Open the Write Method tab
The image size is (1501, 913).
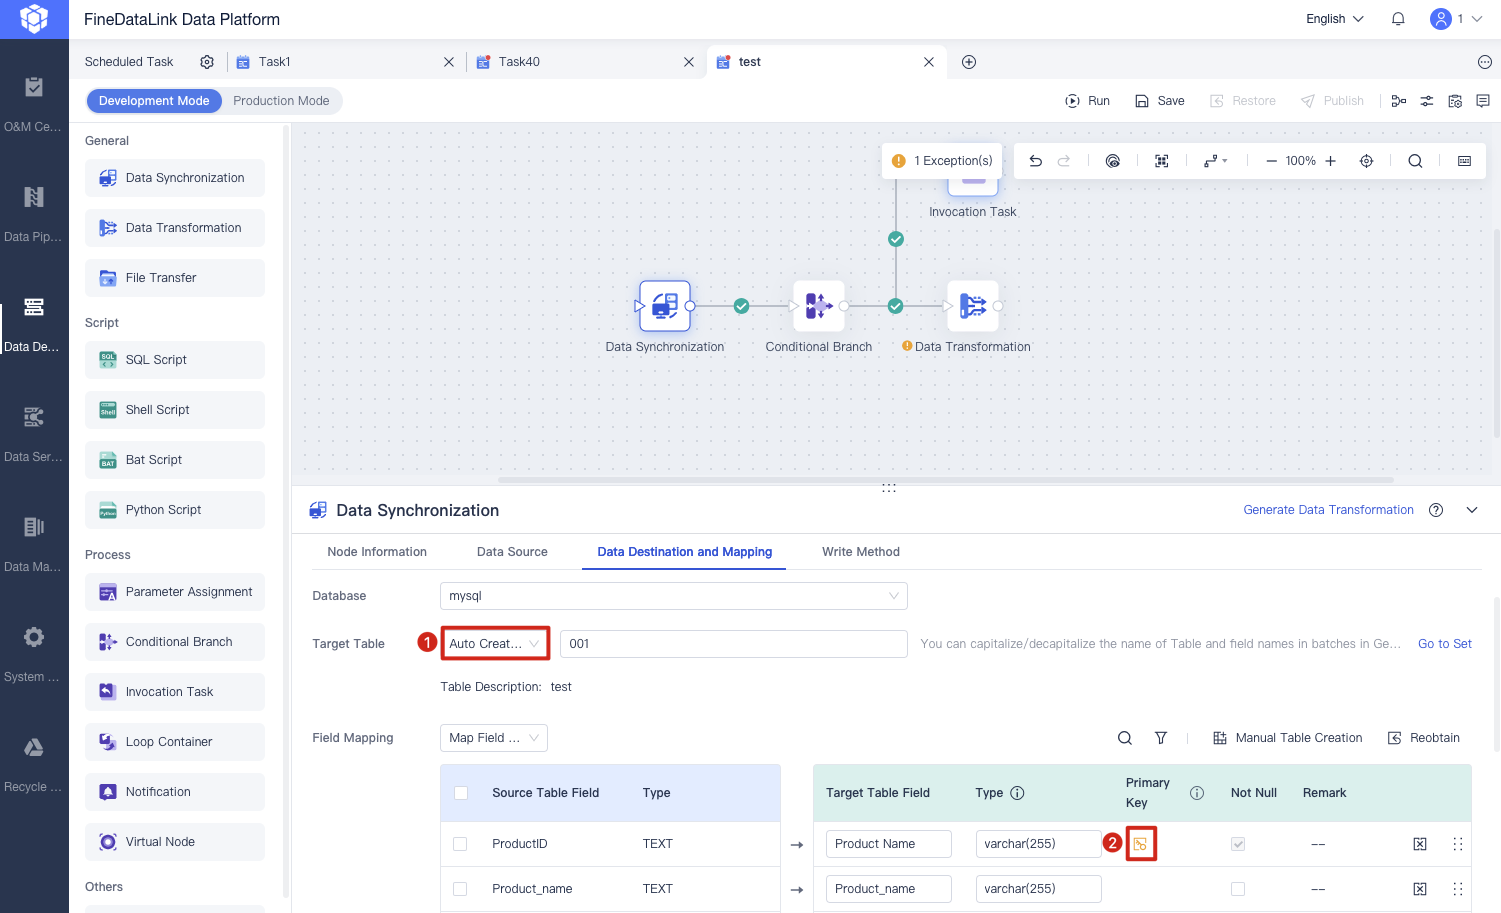[x=861, y=552]
